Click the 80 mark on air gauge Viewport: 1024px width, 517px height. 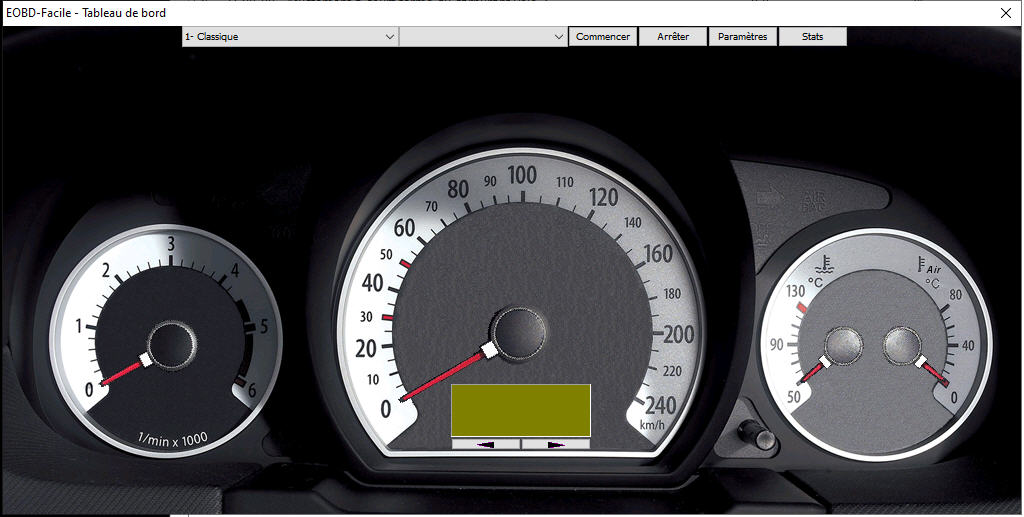(955, 294)
